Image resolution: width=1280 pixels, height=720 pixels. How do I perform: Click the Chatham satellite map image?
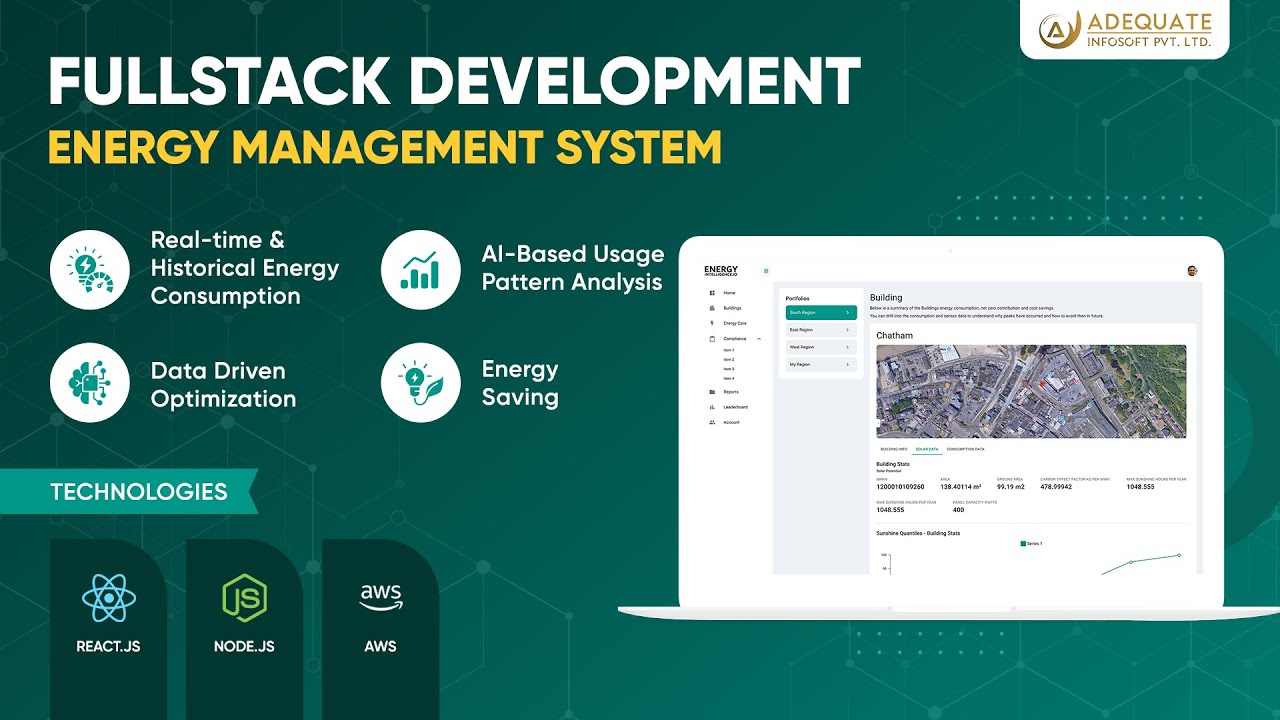click(1031, 391)
